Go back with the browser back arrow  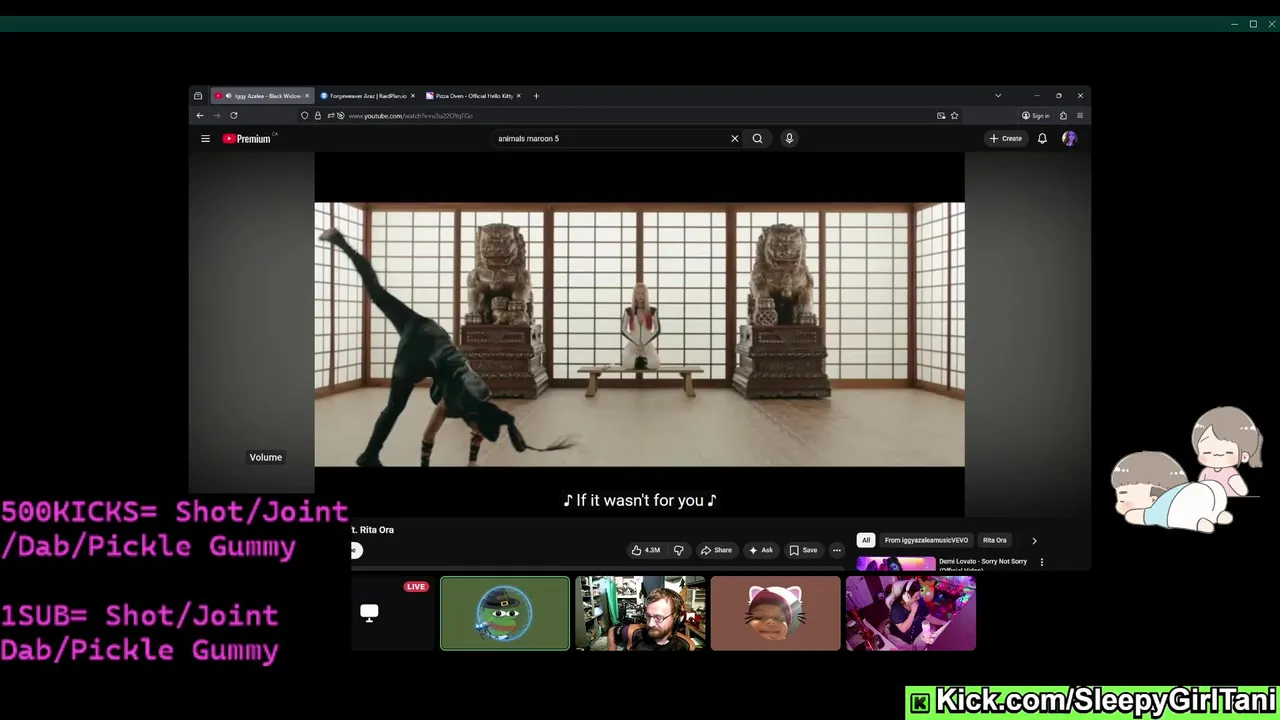(x=200, y=115)
